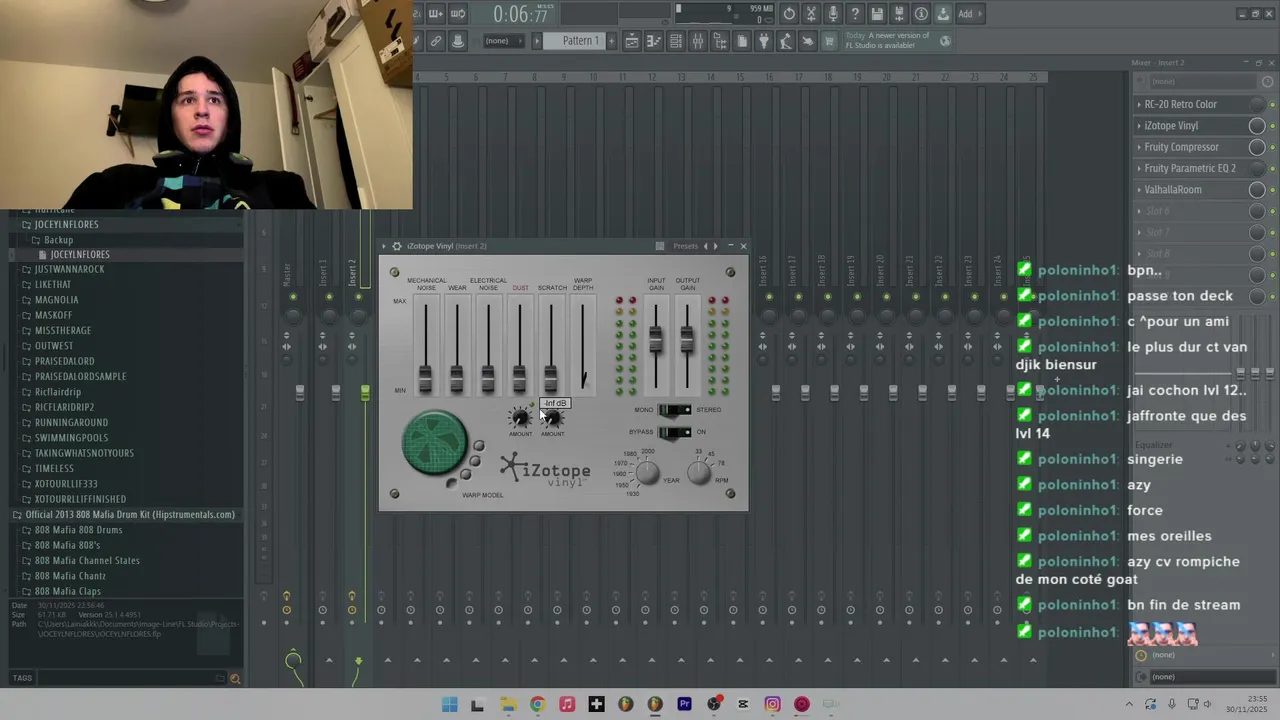Click the cut/scissors tool icon in top toolbar
This screenshot has height=720, width=1280.
811,14
